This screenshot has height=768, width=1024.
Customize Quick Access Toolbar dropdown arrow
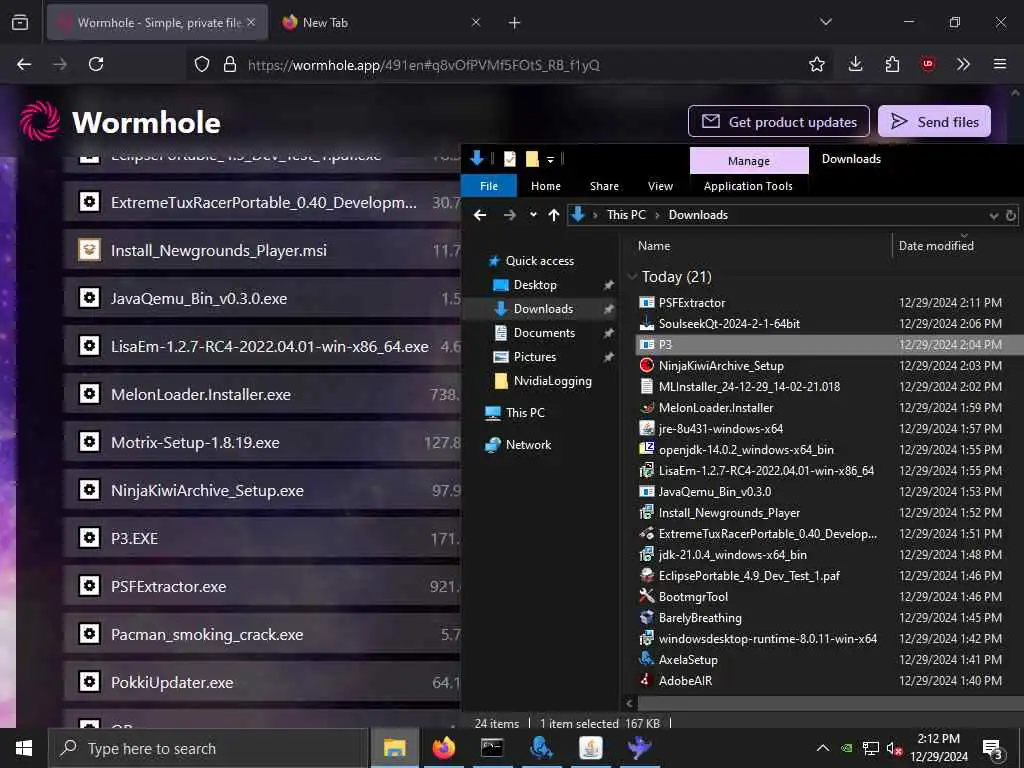coord(551,159)
